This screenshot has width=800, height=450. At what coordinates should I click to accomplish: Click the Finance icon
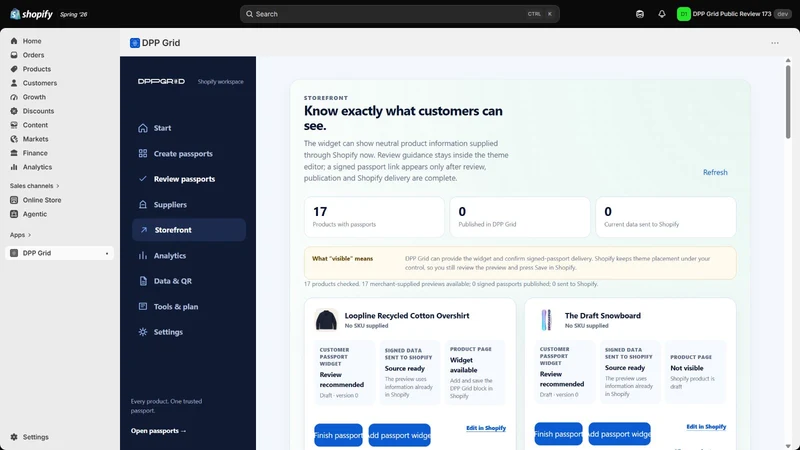(x=14, y=153)
